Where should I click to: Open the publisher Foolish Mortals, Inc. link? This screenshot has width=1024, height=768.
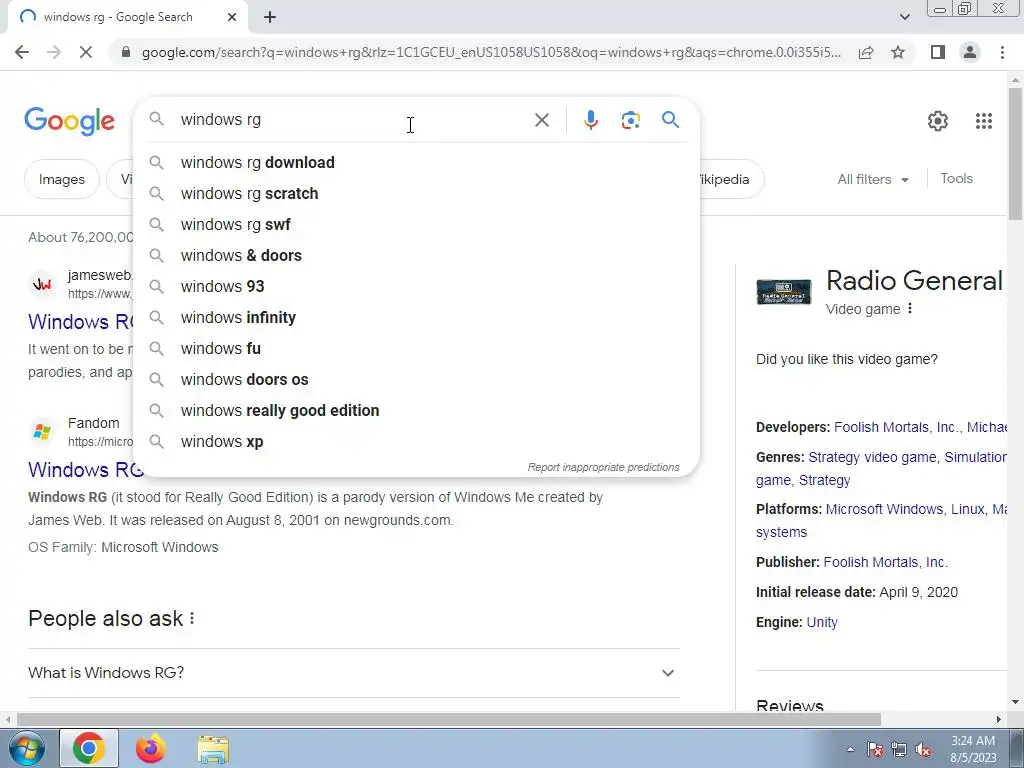tap(885, 562)
